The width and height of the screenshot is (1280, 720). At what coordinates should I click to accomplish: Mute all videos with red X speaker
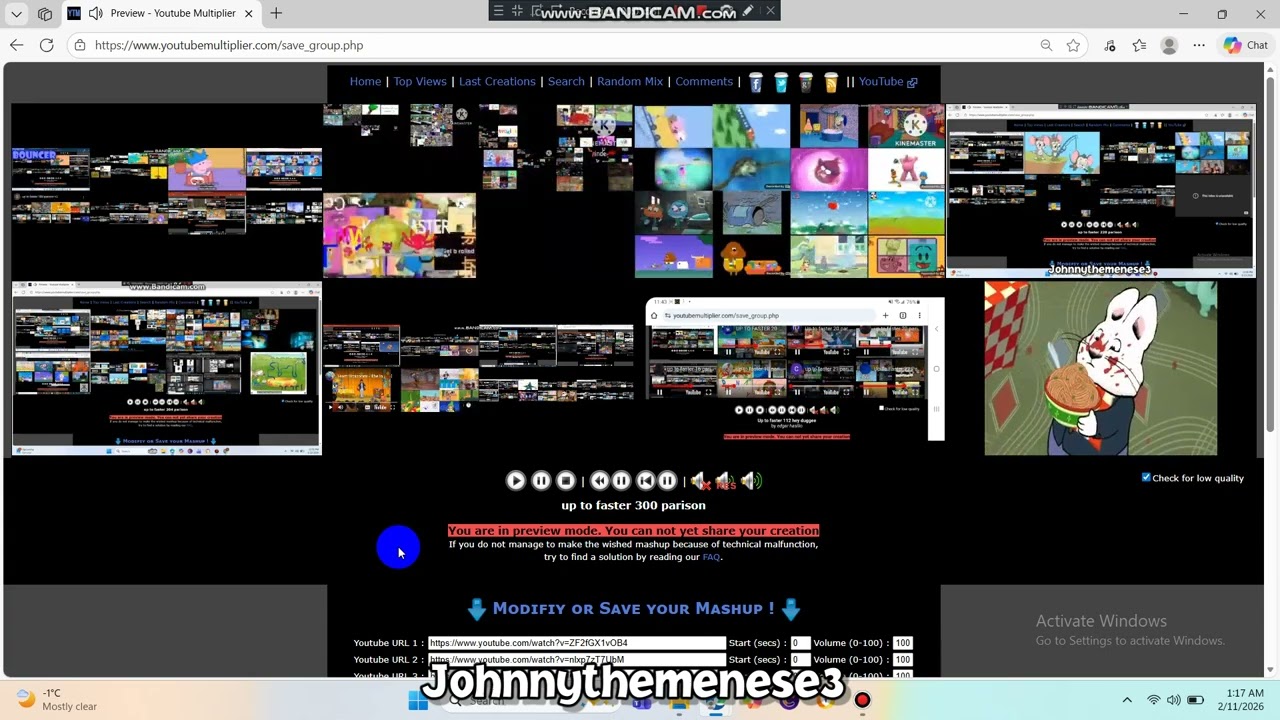coord(700,481)
